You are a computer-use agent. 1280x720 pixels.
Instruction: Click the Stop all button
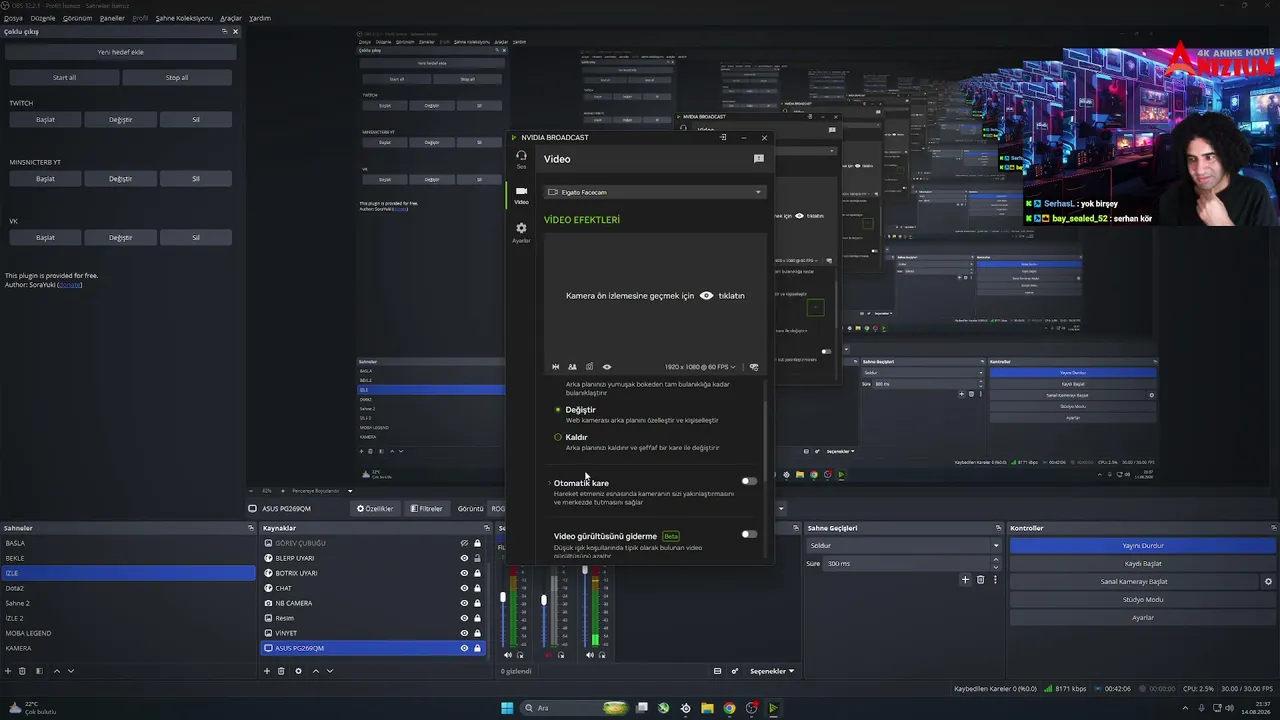tap(177, 77)
